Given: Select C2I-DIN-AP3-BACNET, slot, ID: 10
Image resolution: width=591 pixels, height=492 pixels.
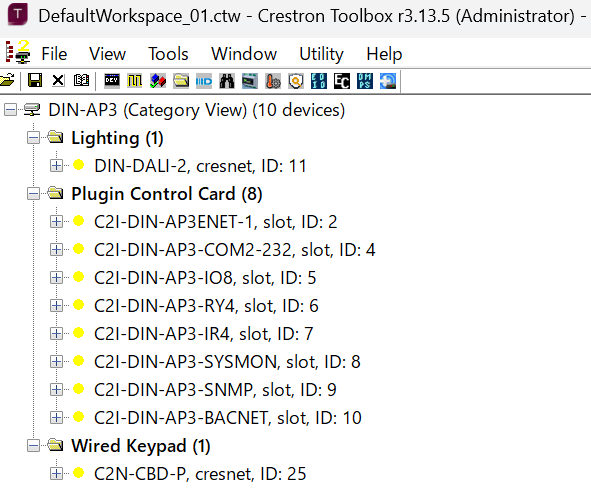Looking at the screenshot, I should tap(228, 417).
